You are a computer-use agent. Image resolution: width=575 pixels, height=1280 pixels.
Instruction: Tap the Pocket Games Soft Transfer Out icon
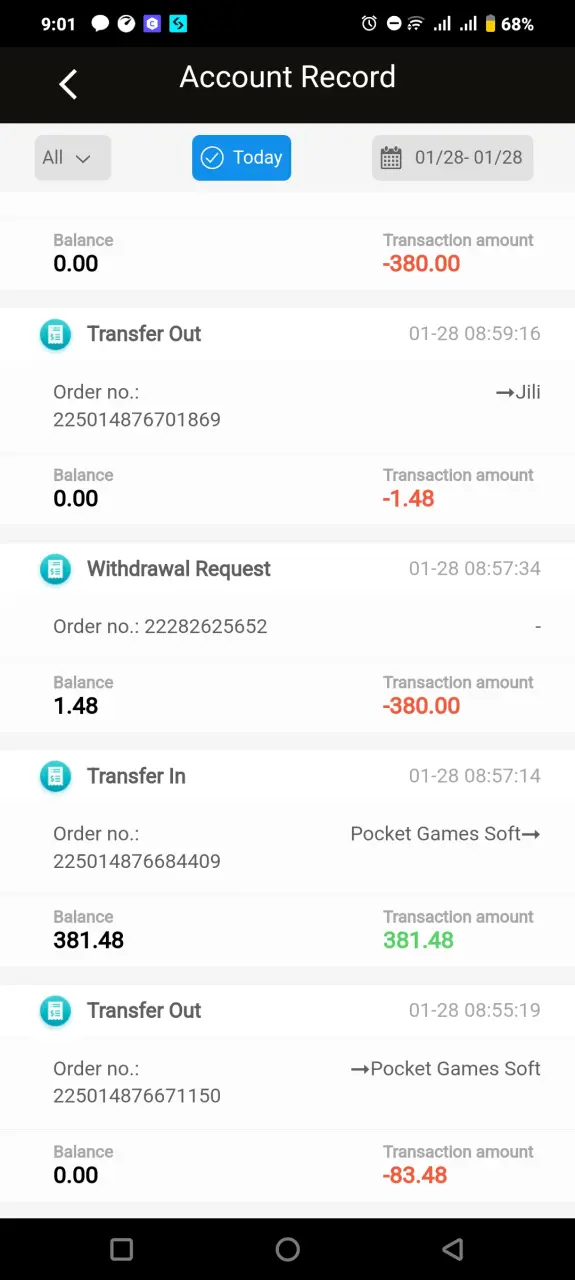click(x=55, y=1011)
